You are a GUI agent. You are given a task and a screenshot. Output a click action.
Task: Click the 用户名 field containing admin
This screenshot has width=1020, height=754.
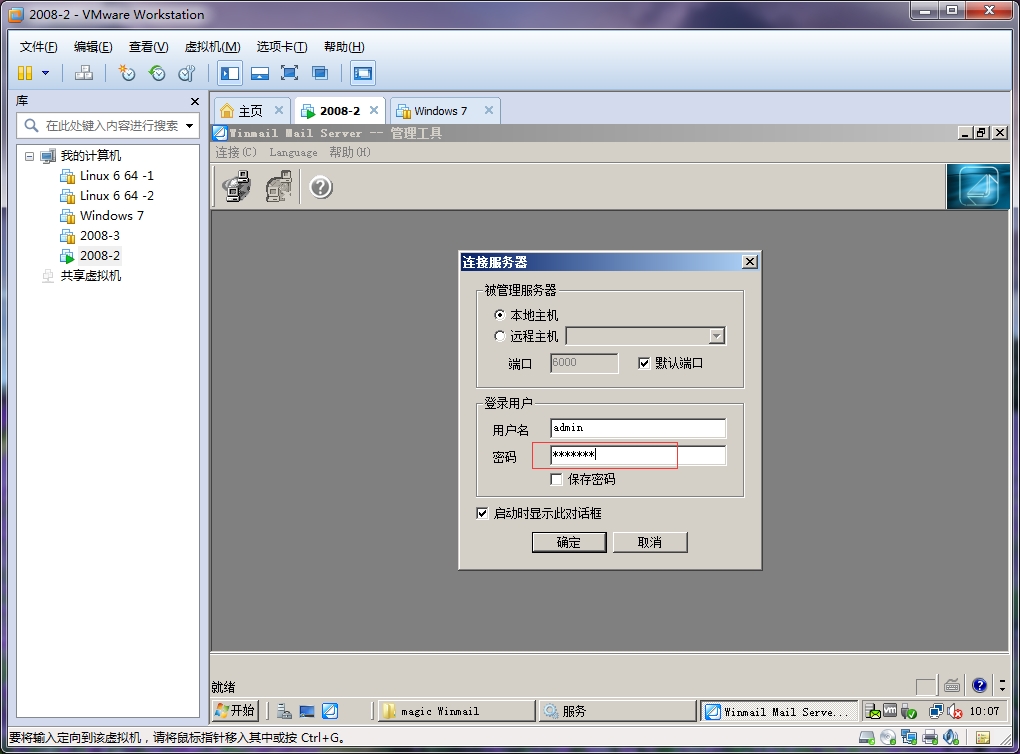[x=638, y=428]
